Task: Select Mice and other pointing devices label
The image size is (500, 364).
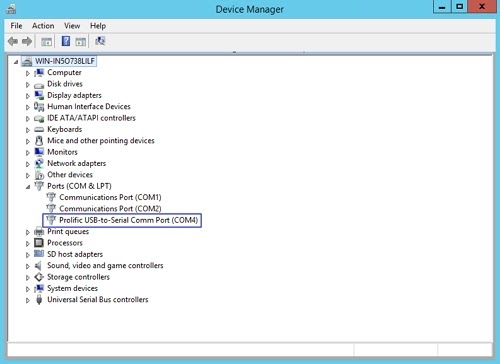Action: click(x=101, y=141)
